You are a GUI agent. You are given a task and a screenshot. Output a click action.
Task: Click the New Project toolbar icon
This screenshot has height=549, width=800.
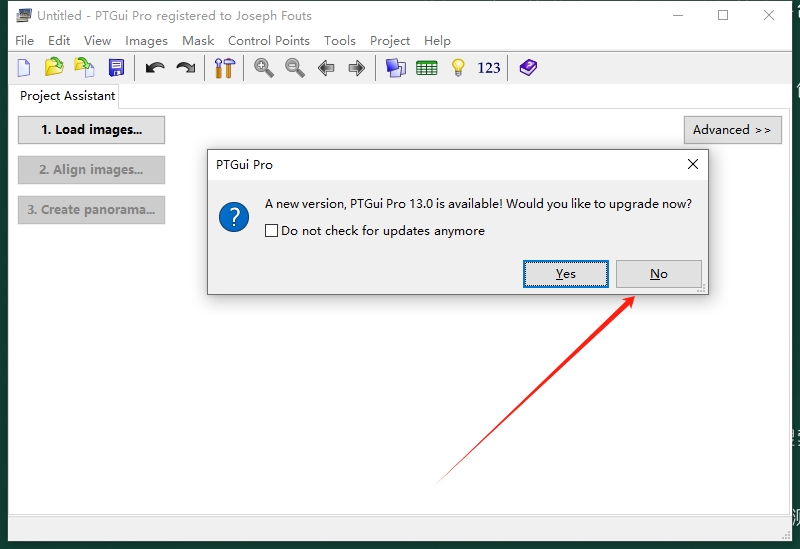click(x=24, y=68)
